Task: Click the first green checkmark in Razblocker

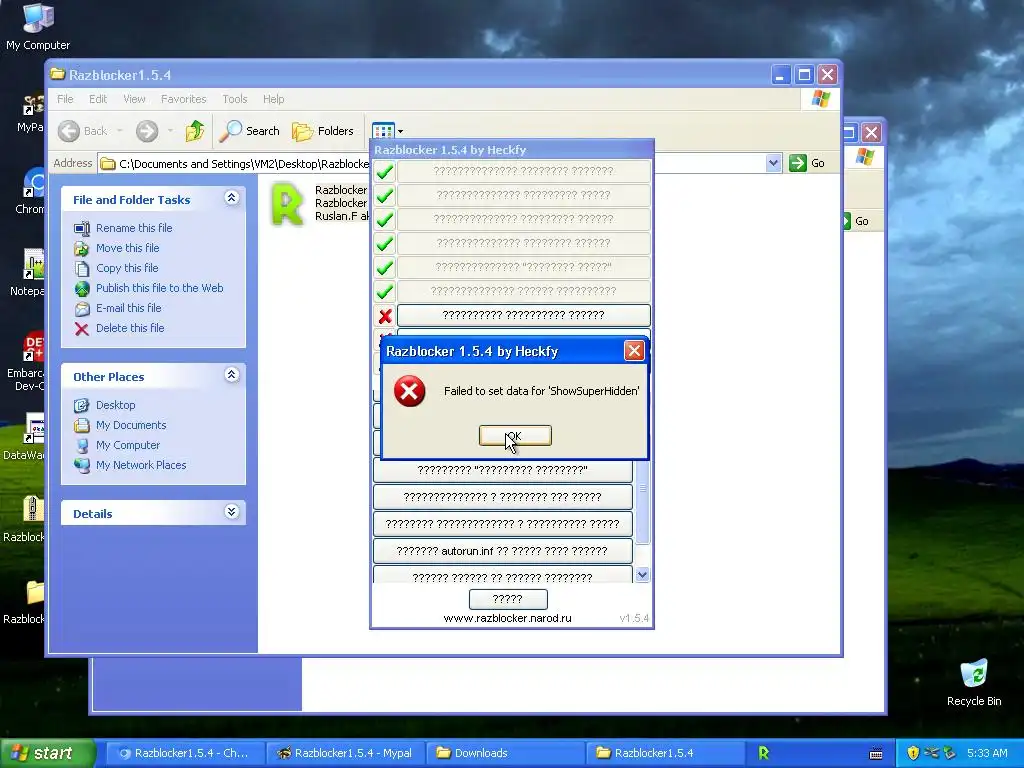Action: tap(385, 172)
